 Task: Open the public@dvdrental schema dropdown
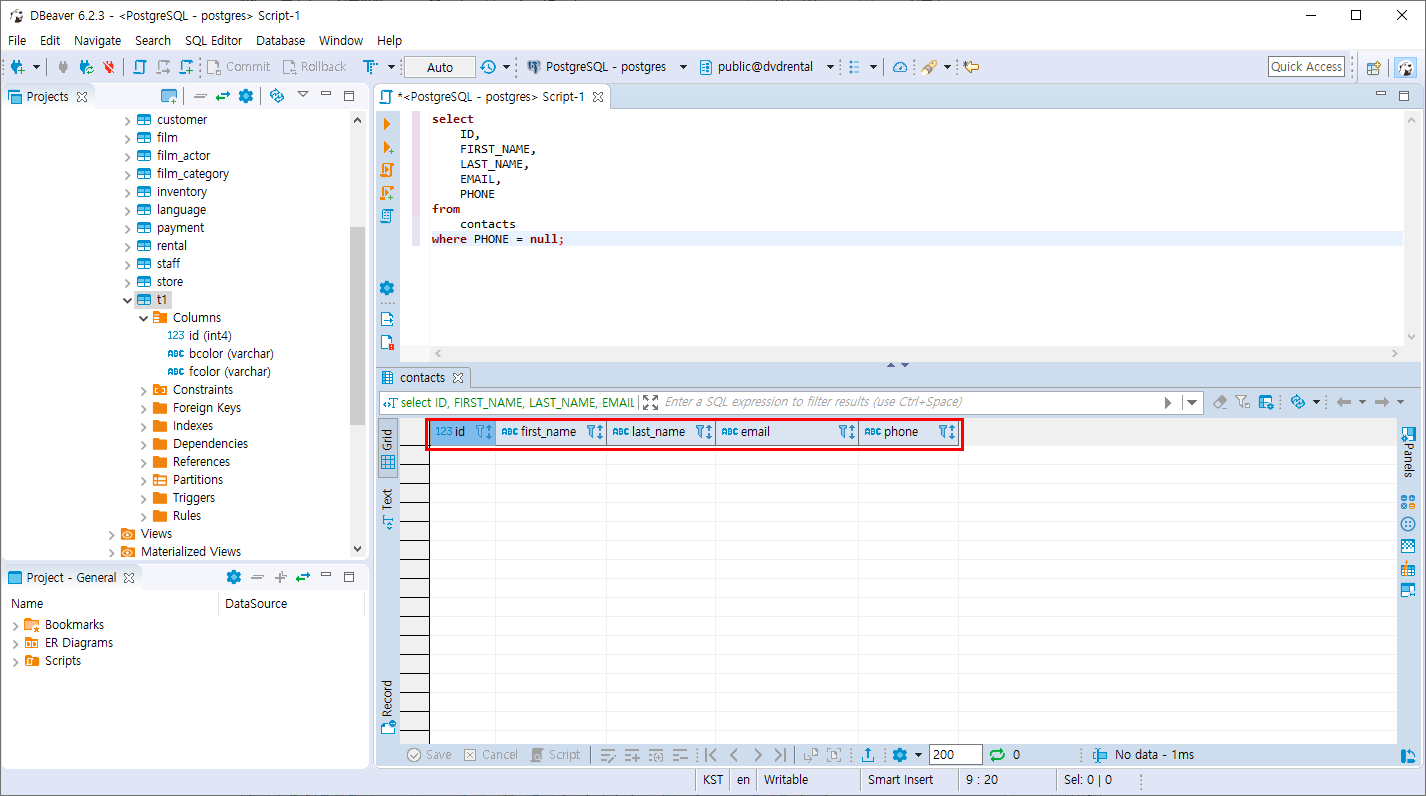[x=830, y=67]
